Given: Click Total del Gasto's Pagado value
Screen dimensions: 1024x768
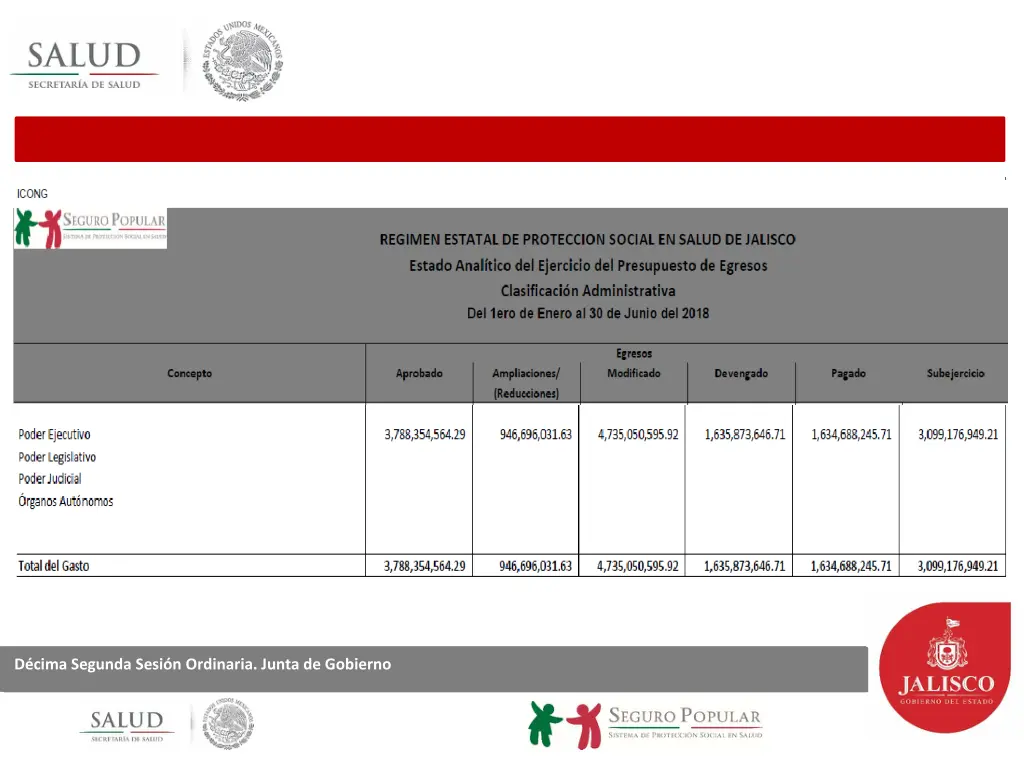Looking at the screenshot, I should point(851,566).
